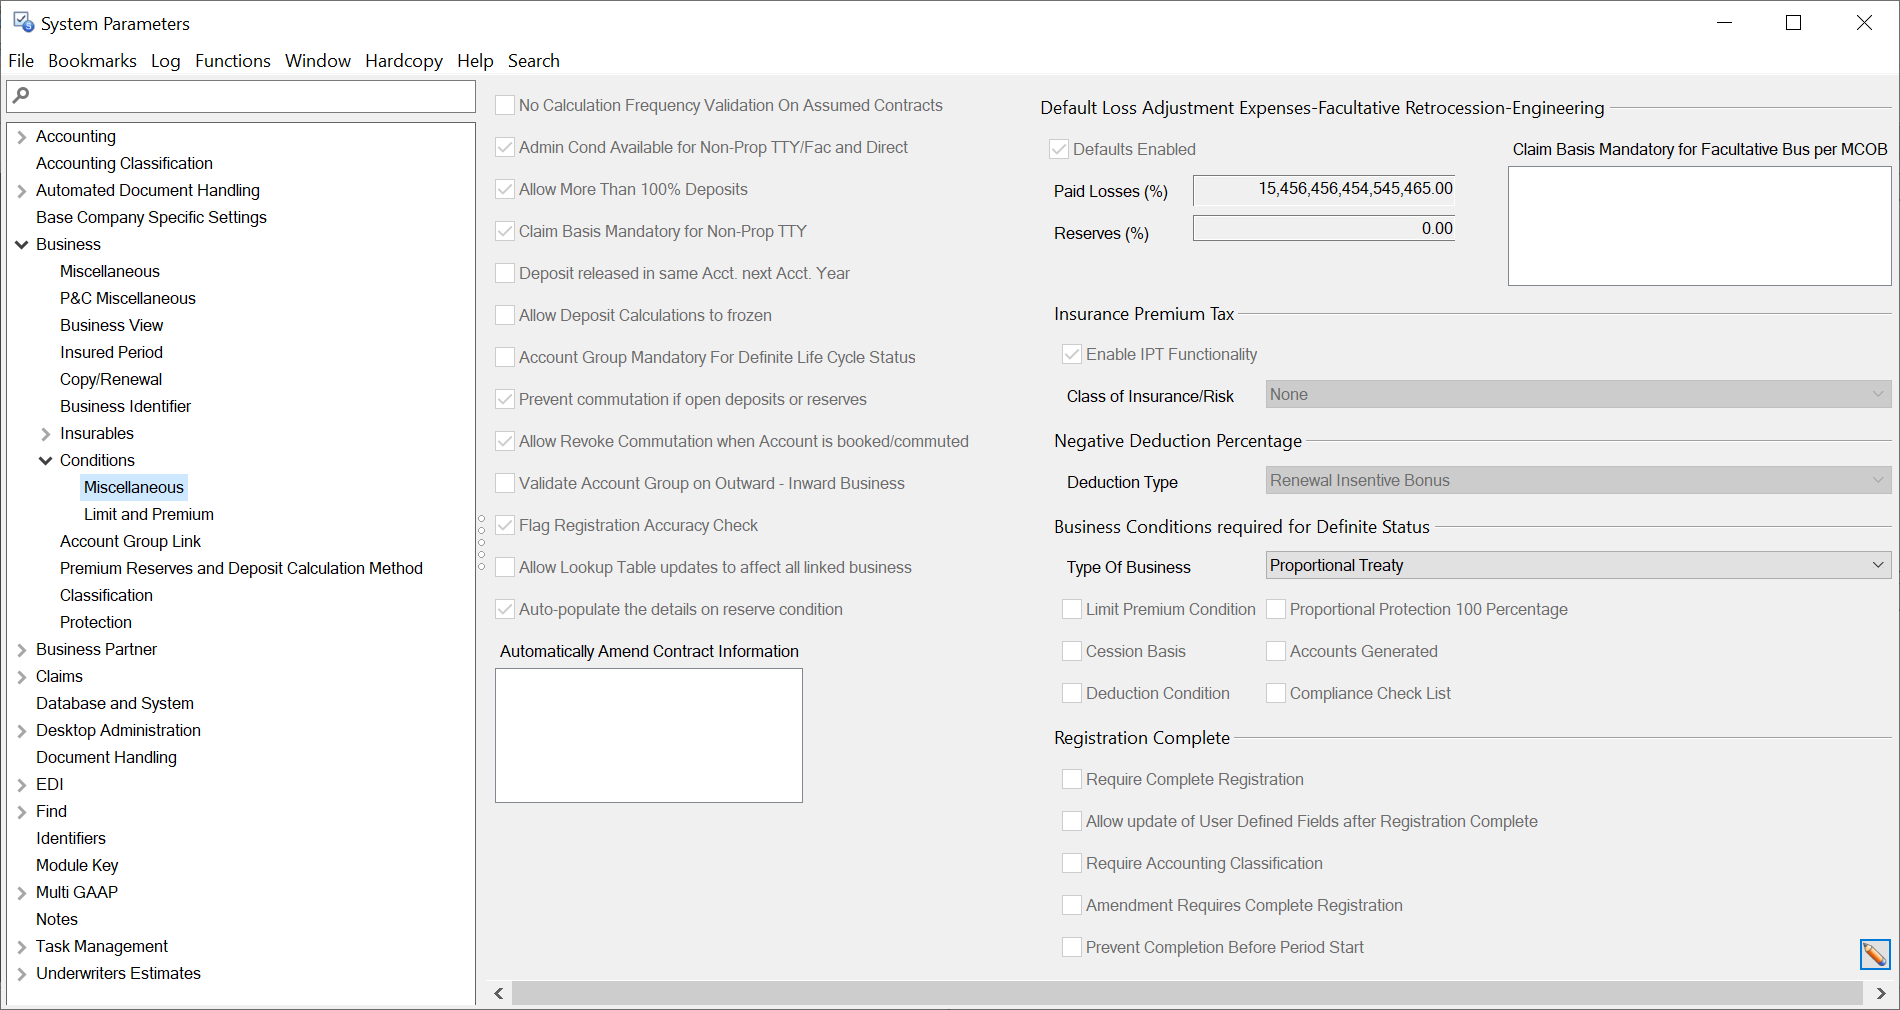Image resolution: width=1900 pixels, height=1010 pixels.
Task: Click the System Parameters icon in the title bar
Action: click(x=20, y=21)
